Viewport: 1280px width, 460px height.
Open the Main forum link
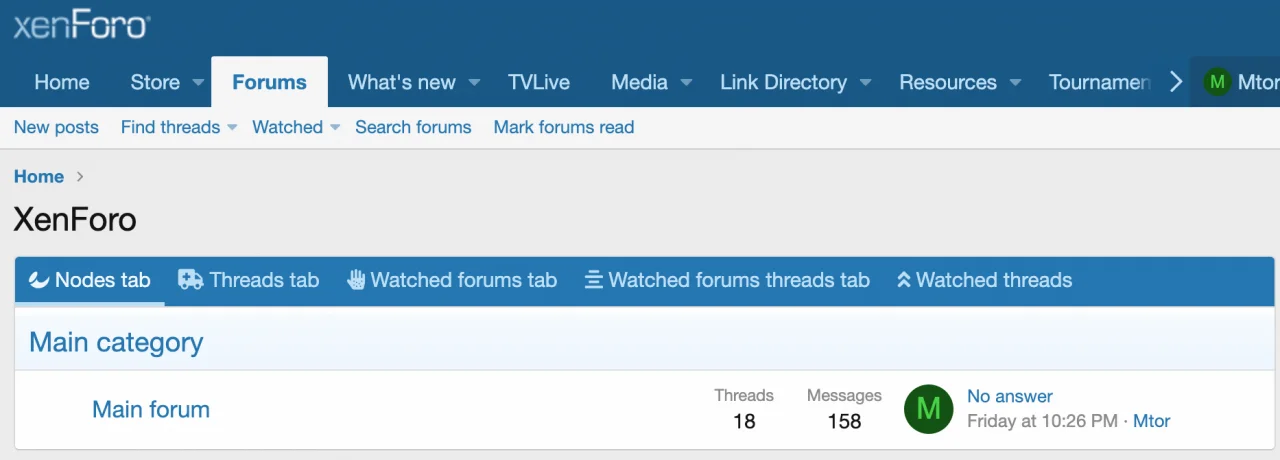(151, 409)
